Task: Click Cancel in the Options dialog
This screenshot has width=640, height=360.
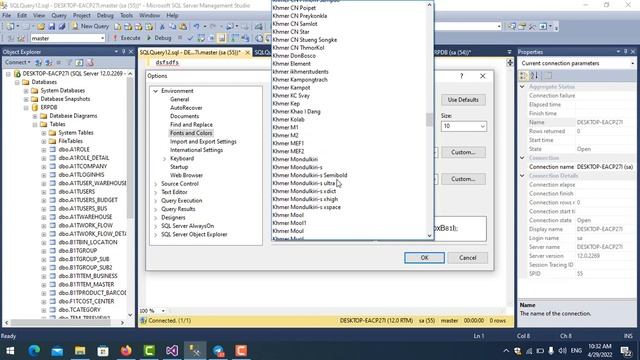Action: pos(467,258)
